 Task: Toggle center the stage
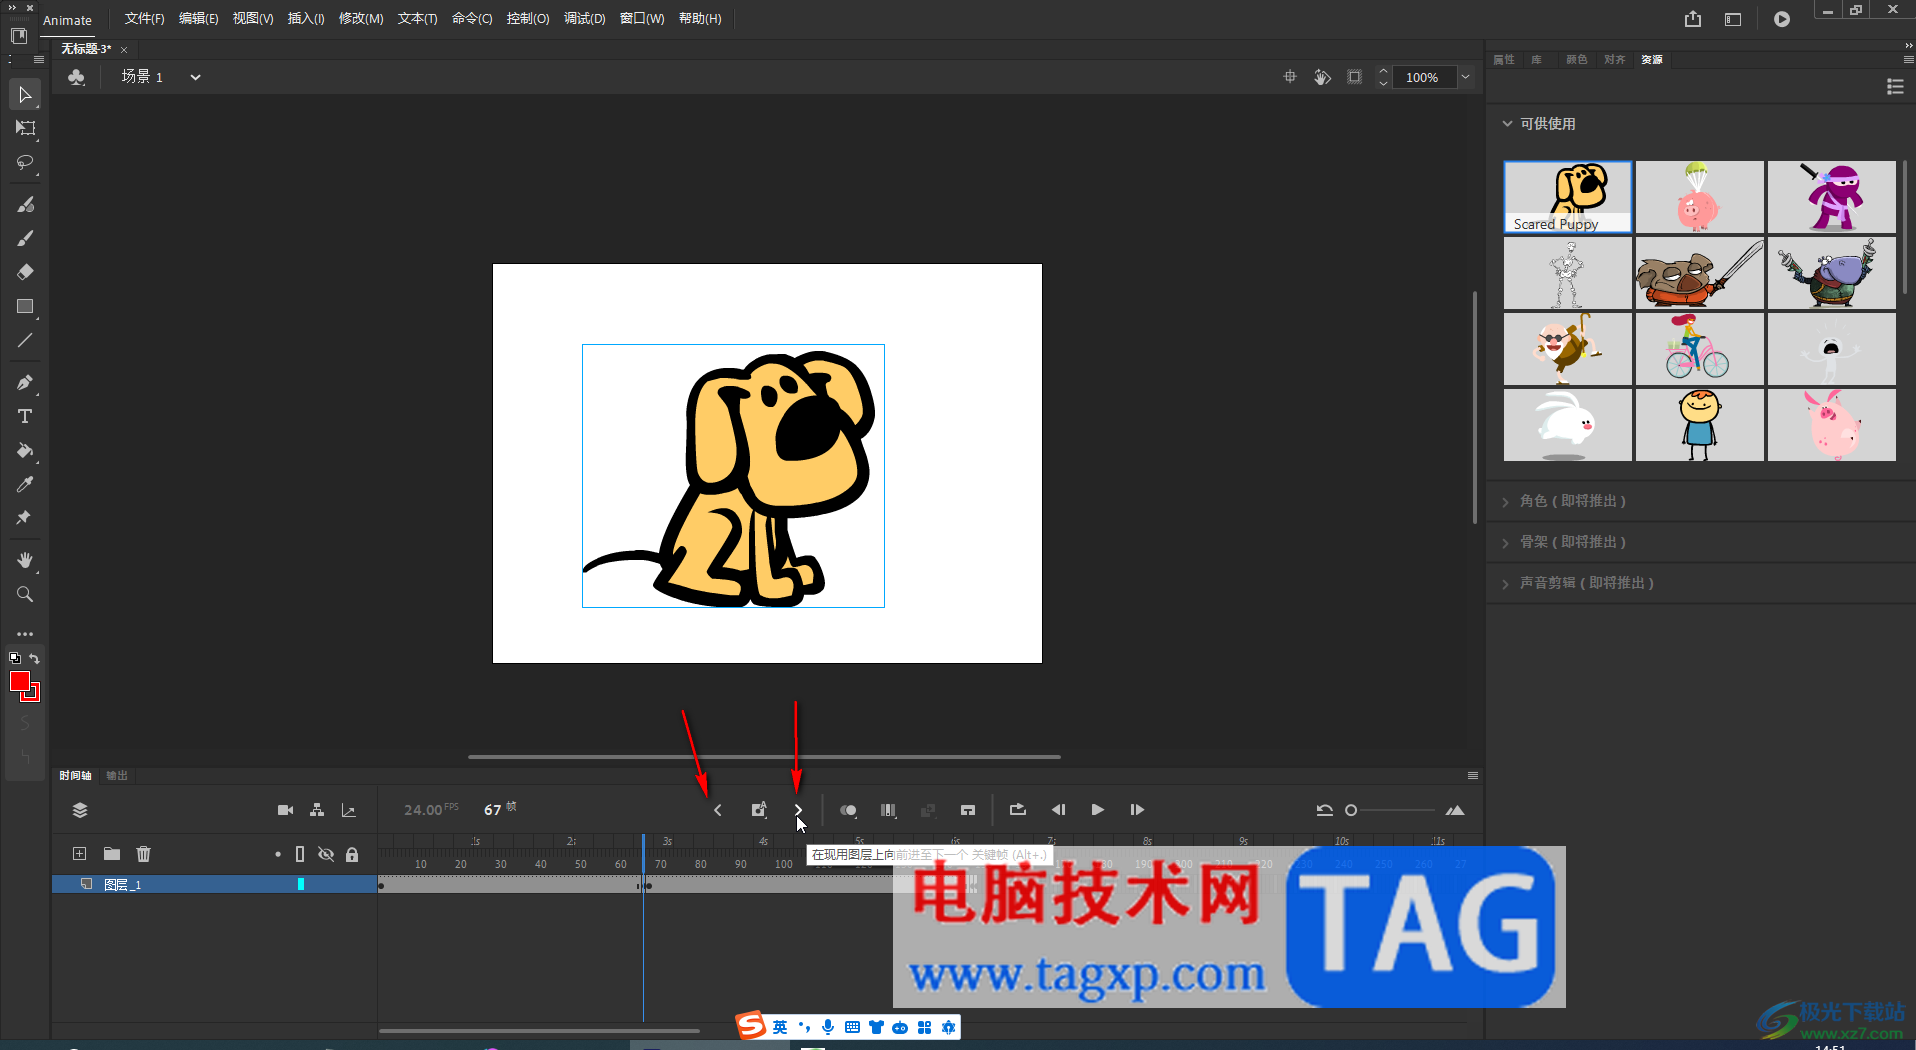(1290, 77)
